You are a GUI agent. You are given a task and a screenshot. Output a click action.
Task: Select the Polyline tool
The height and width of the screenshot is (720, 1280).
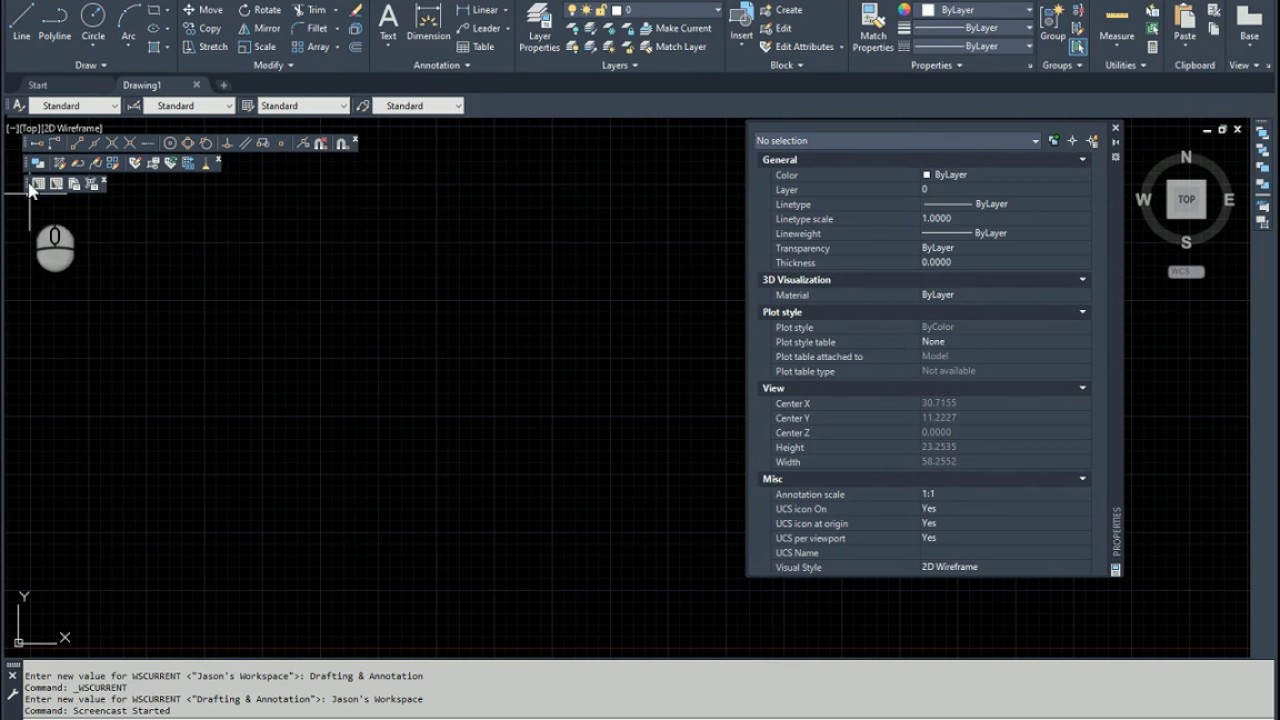pyautogui.click(x=55, y=23)
